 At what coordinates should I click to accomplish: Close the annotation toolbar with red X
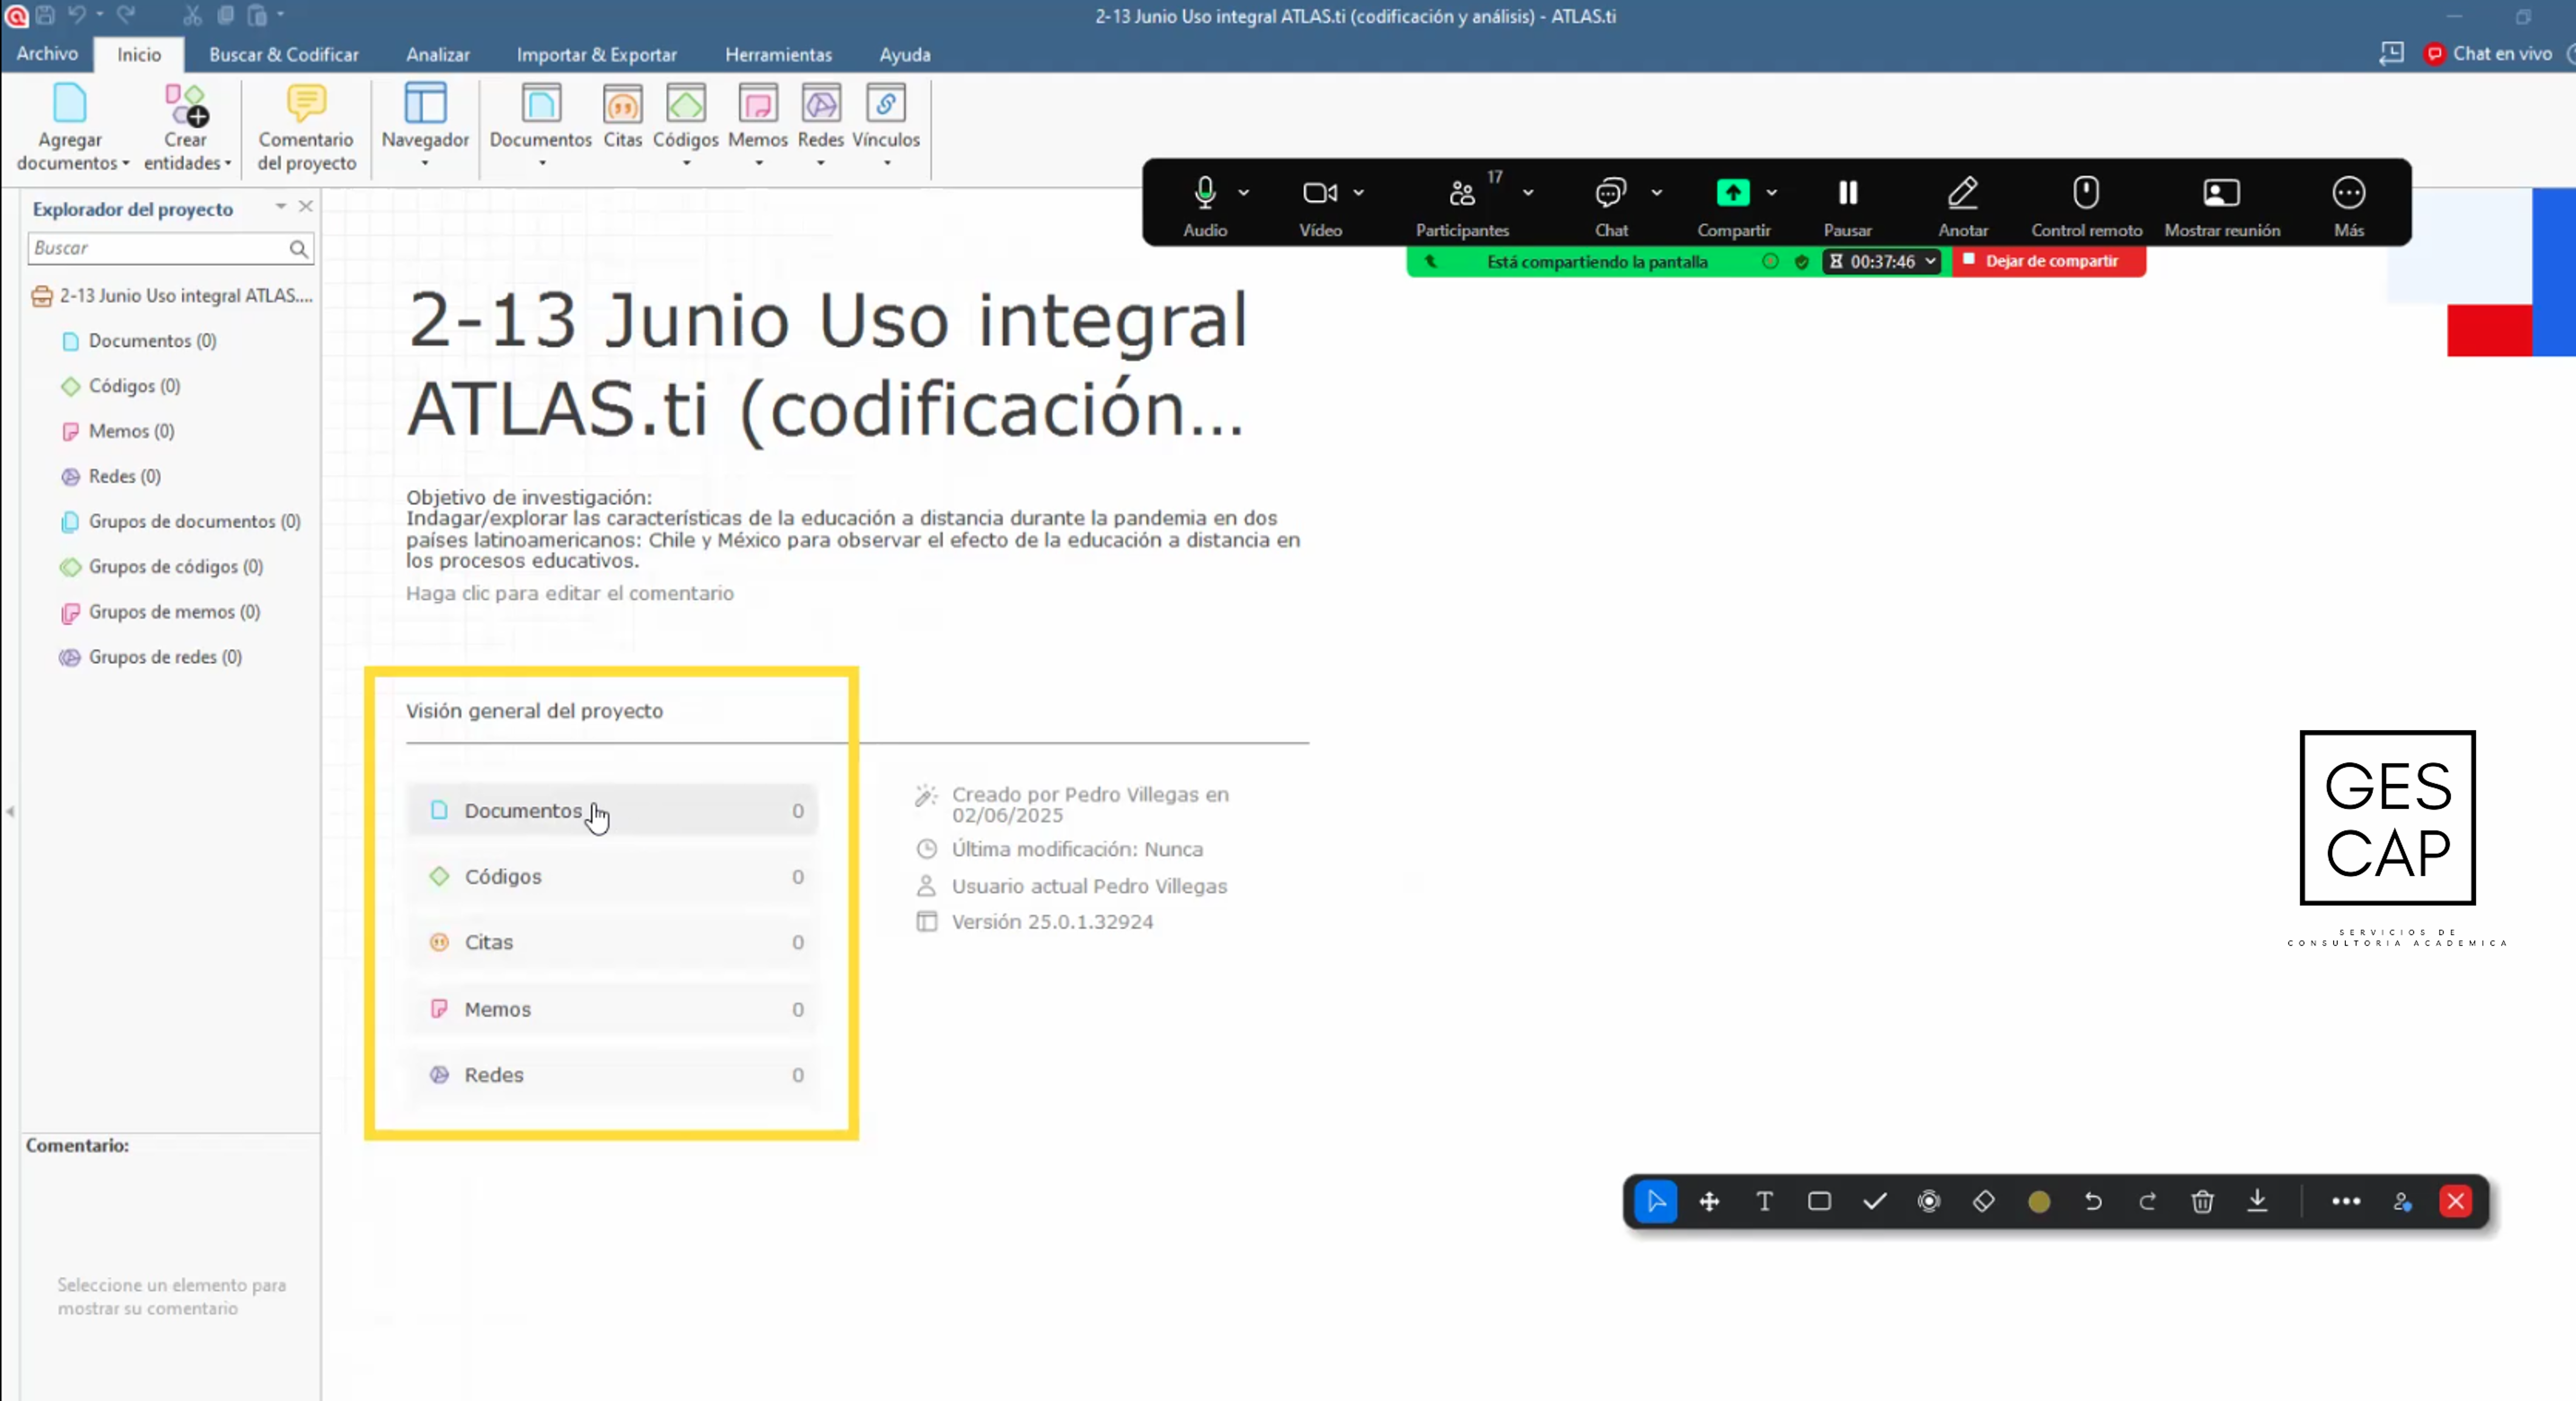tap(2456, 1201)
